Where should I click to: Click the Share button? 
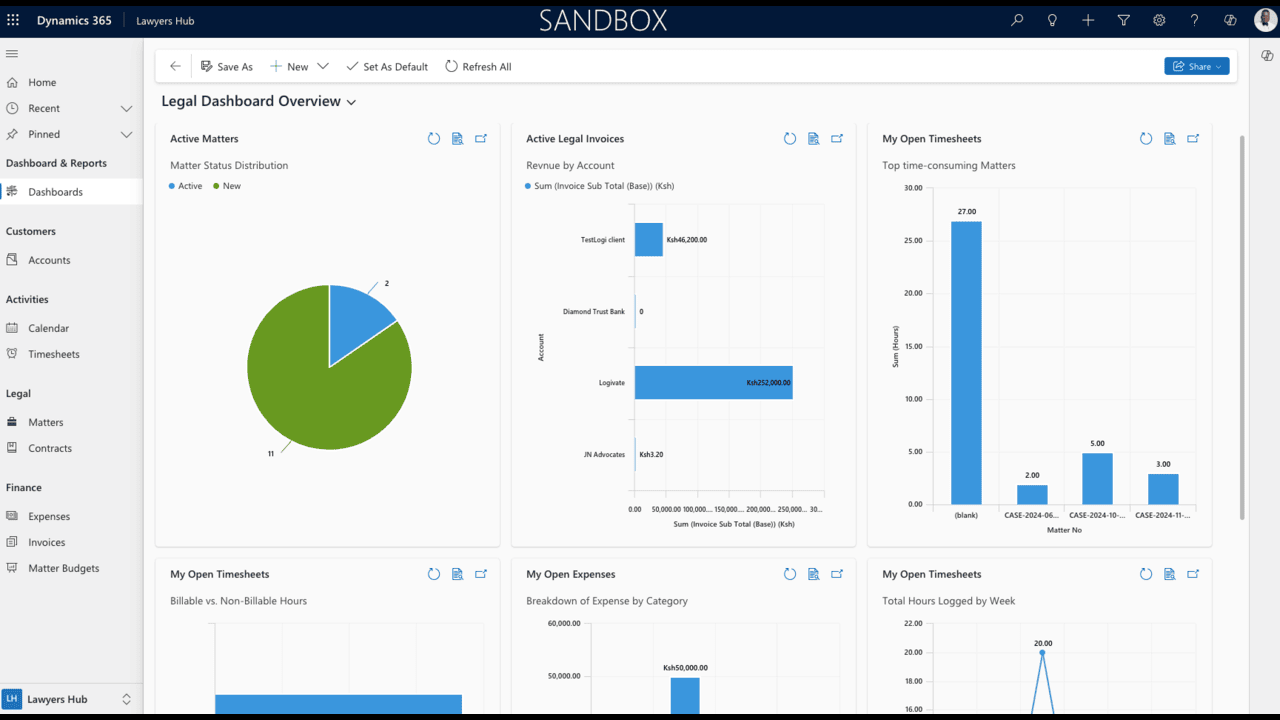point(1196,66)
